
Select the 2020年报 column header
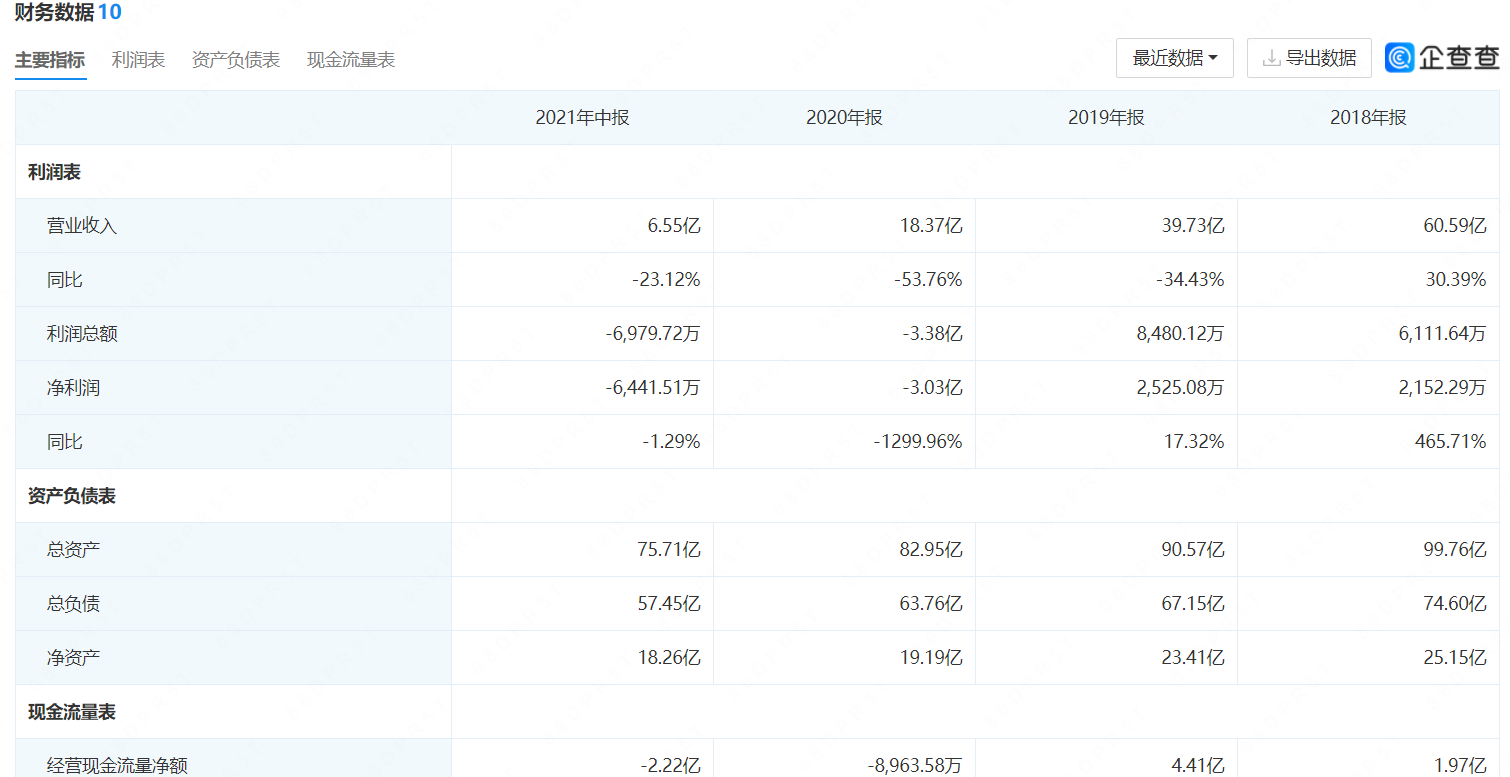843,117
